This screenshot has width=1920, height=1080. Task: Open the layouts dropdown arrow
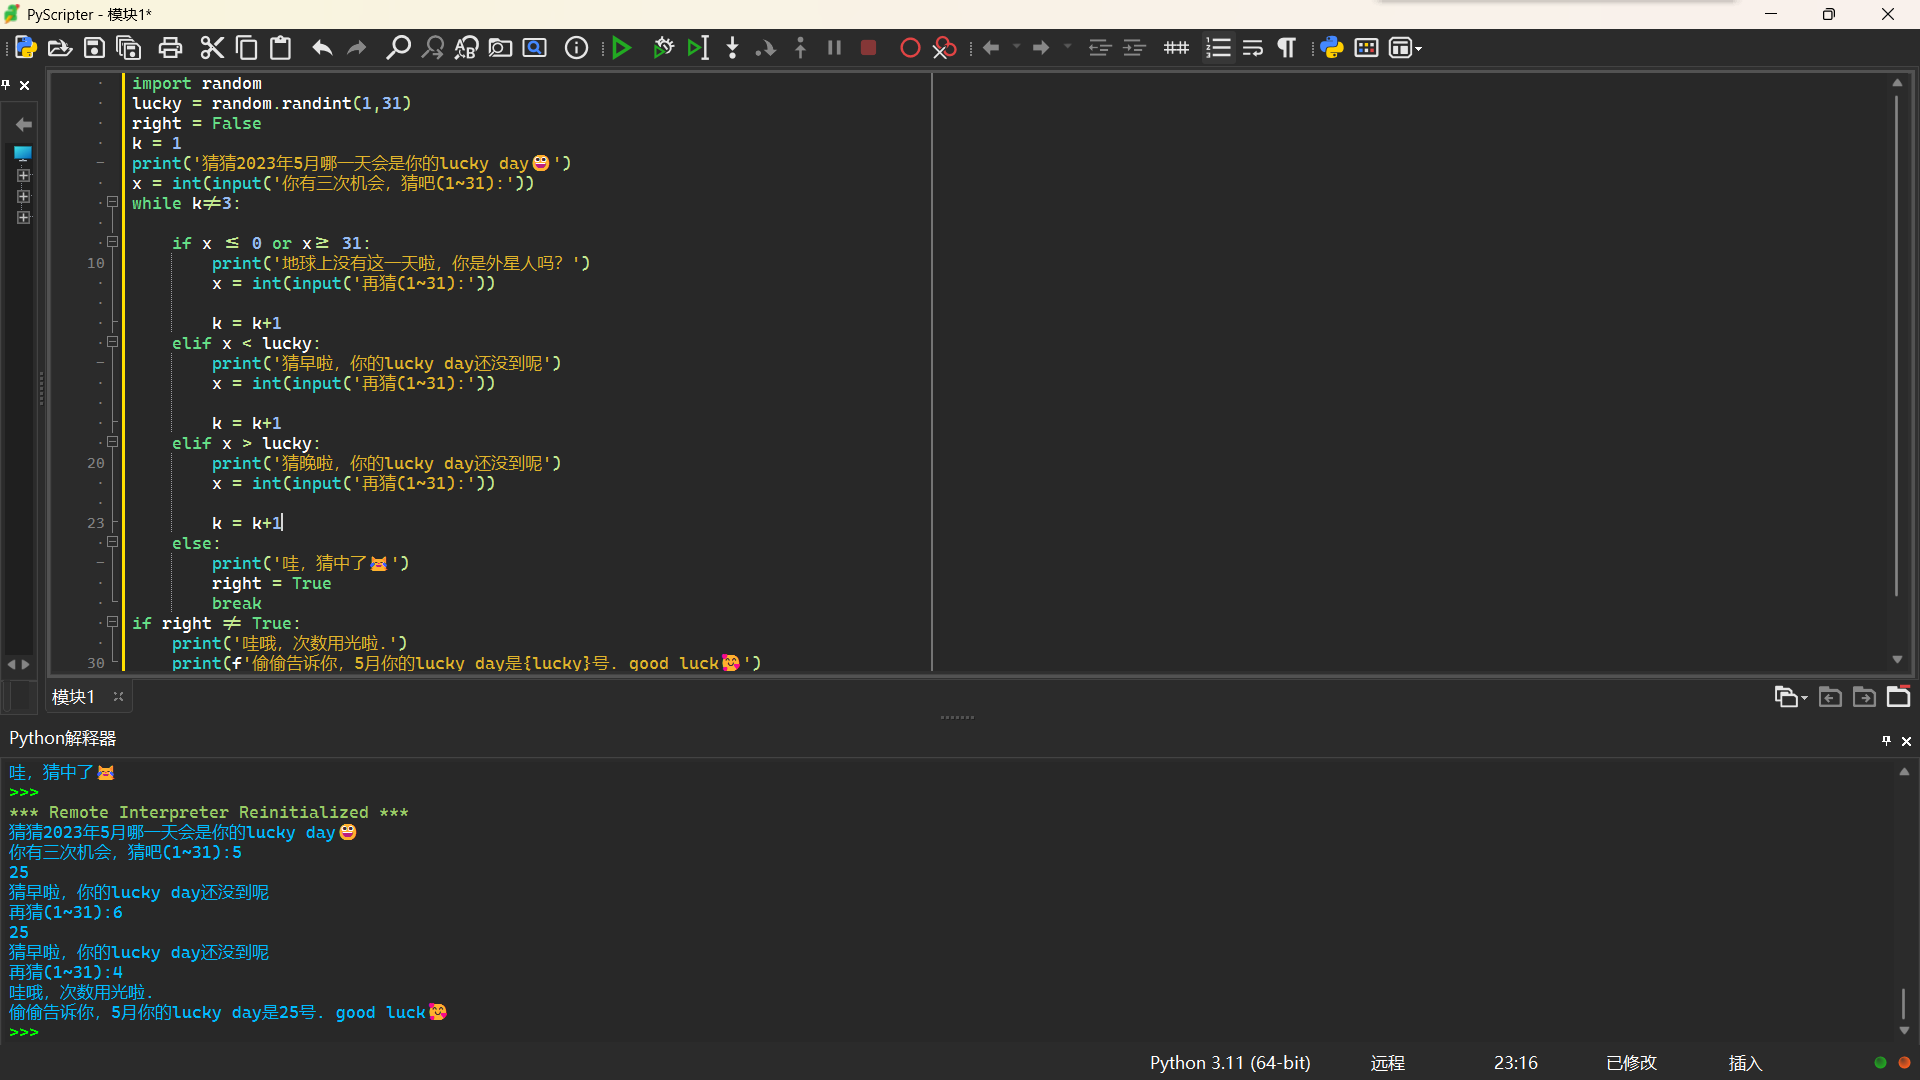pos(1419,49)
